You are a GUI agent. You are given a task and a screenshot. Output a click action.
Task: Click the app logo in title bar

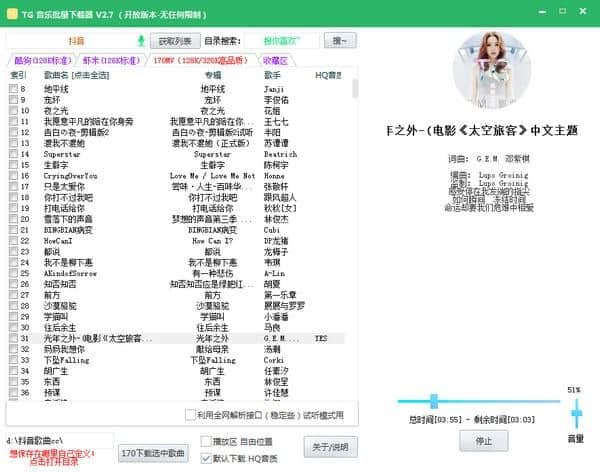pyautogui.click(x=12, y=10)
